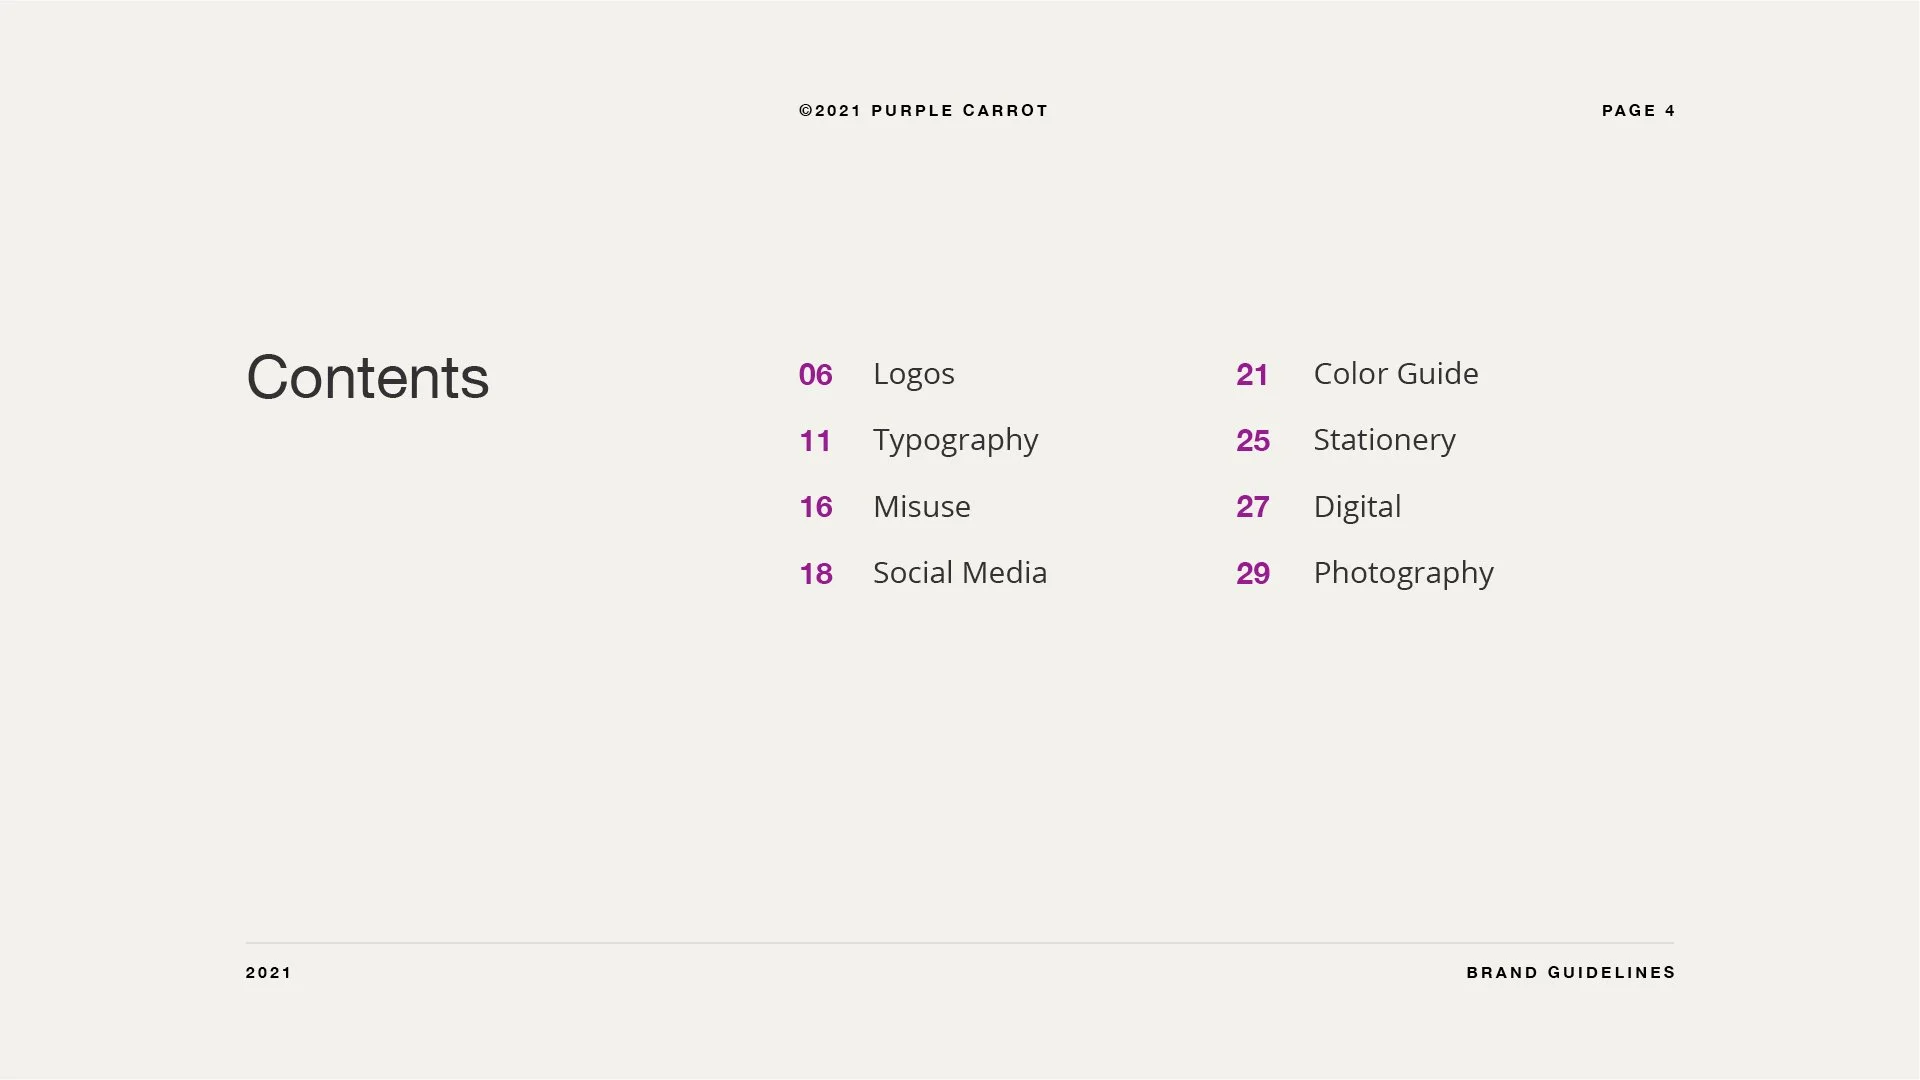Viewport: 1920px width, 1080px height.
Task: Click the Contents heading
Action: (x=367, y=378)
